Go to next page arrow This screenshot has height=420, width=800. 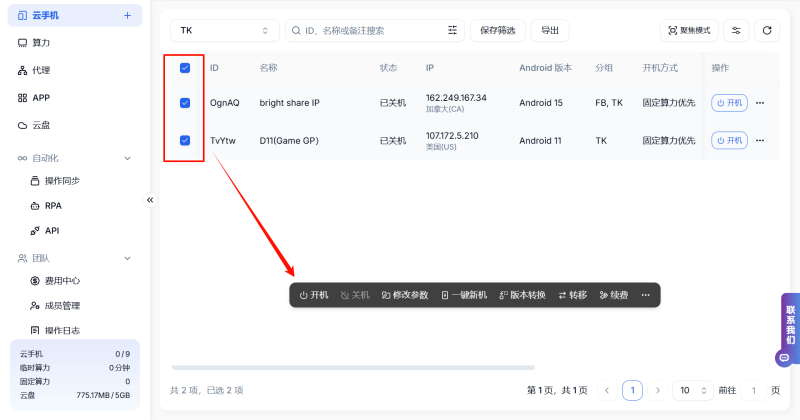658,390
